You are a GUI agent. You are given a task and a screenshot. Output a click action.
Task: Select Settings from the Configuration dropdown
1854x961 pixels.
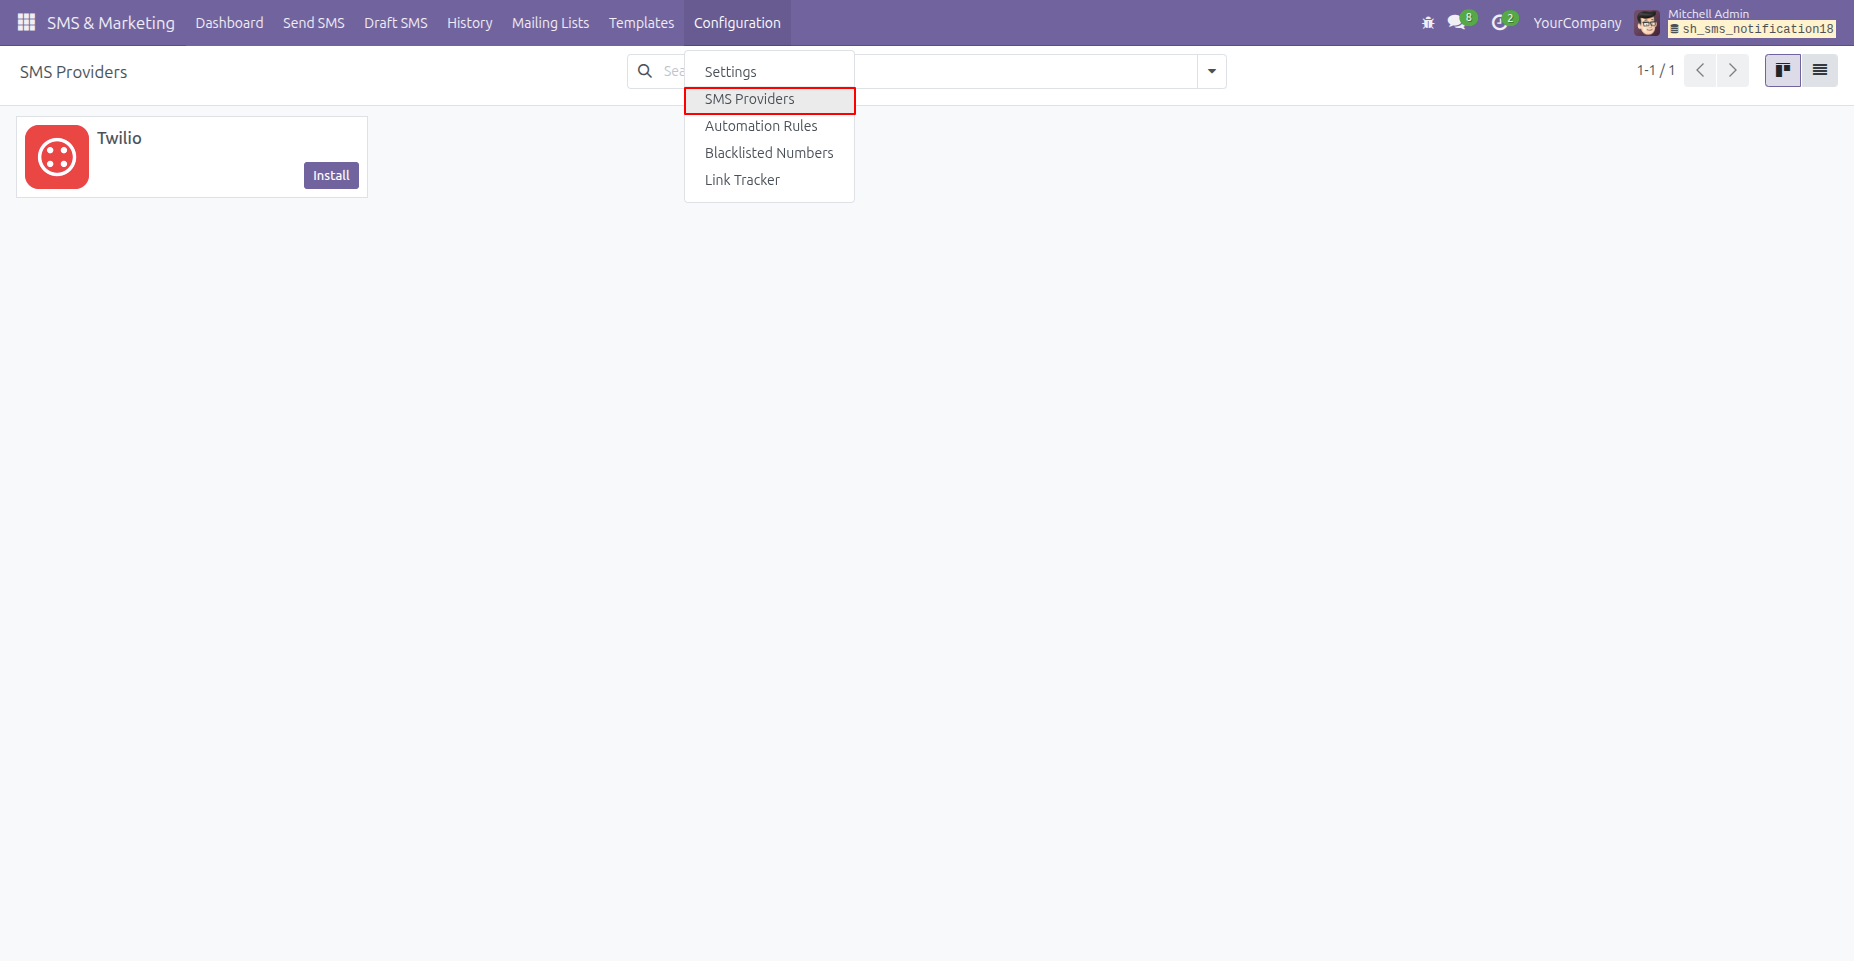(769, 72)
